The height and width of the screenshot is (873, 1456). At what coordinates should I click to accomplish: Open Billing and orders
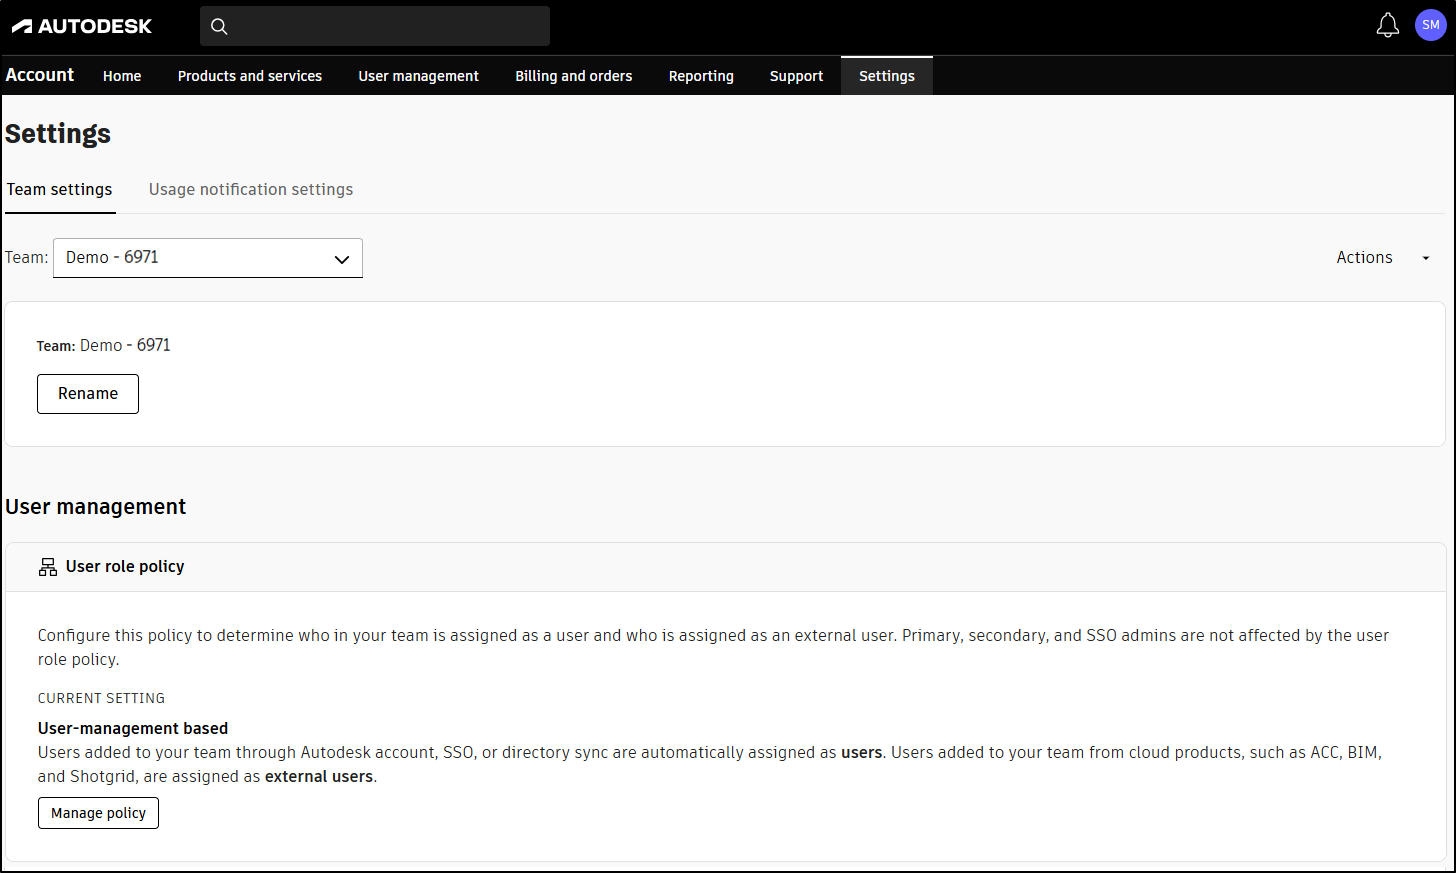point(574,76)
